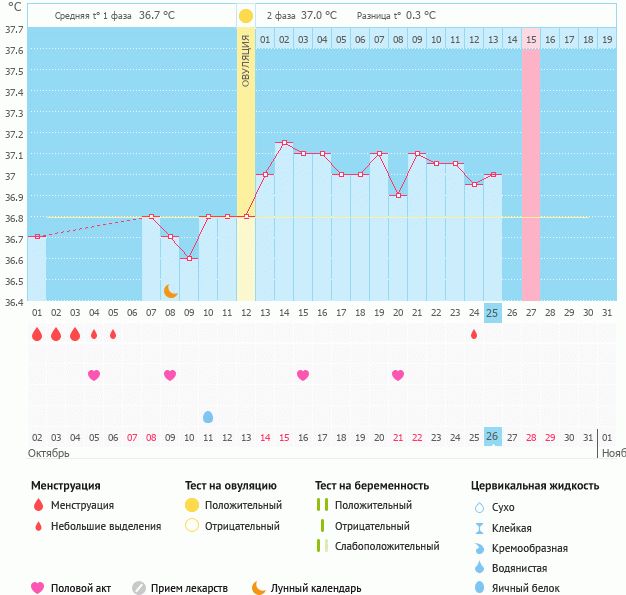Click the blue egg-white drop on day 10
The width and height of the screenshot is (626, 595).
pyautogui.click(x=208, y=416)
